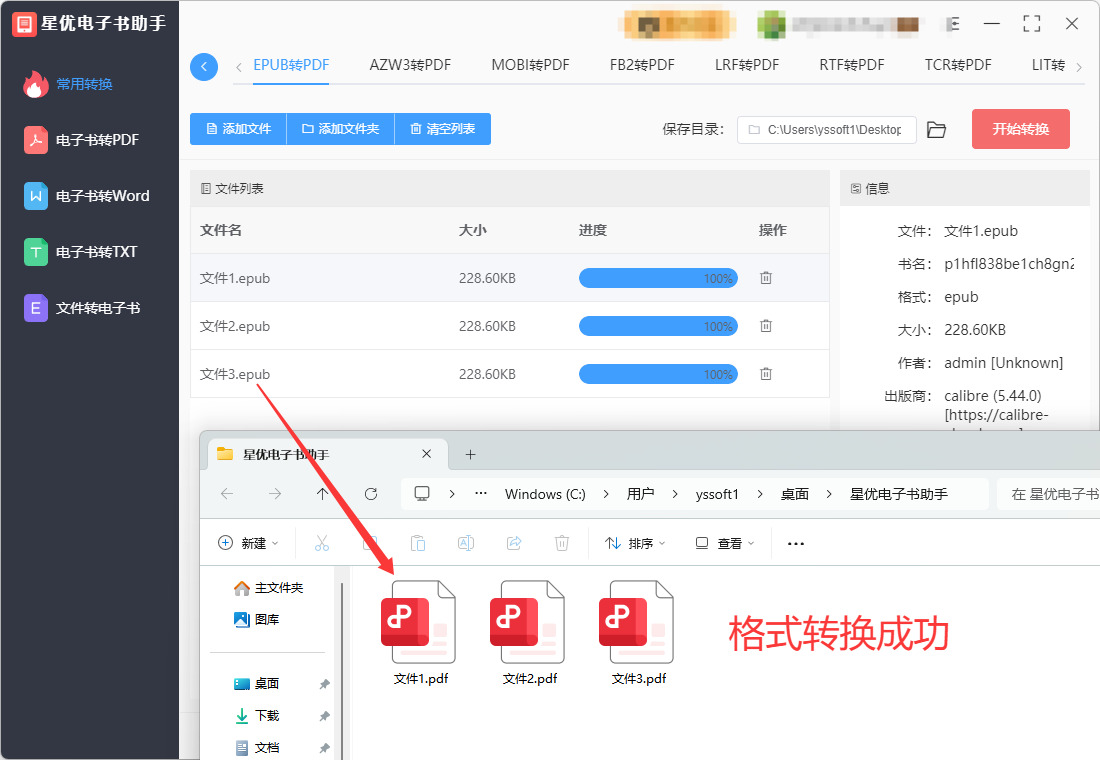Open the 查看 view dropdown
1100x760 pixels.
[725, 543]
